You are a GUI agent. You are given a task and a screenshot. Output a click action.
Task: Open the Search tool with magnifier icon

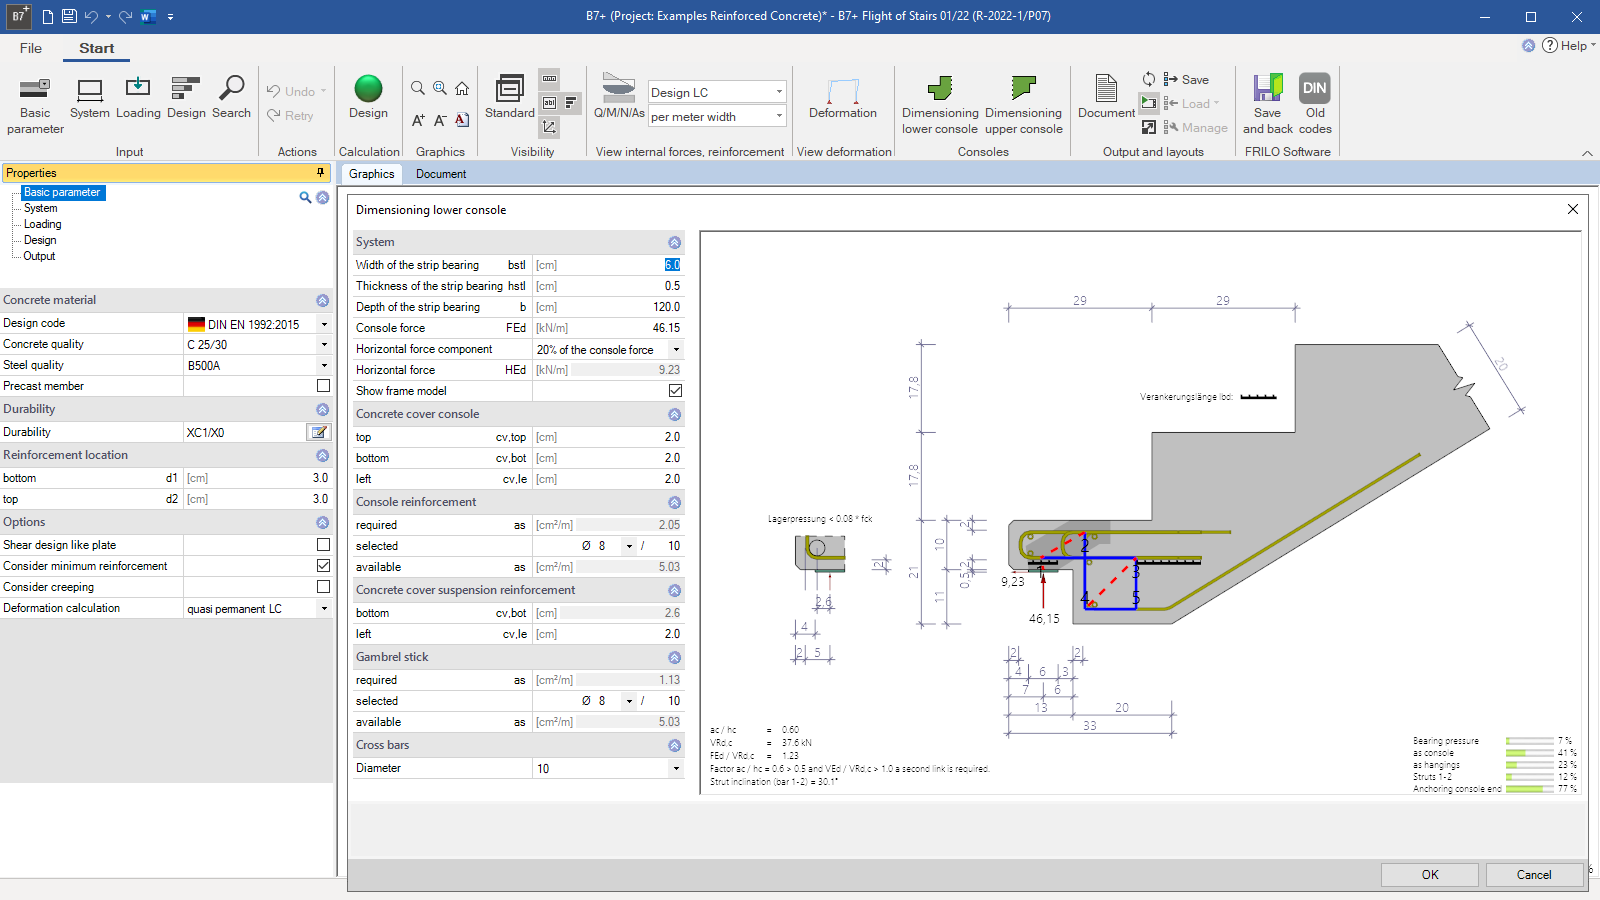tap(231, 99)
